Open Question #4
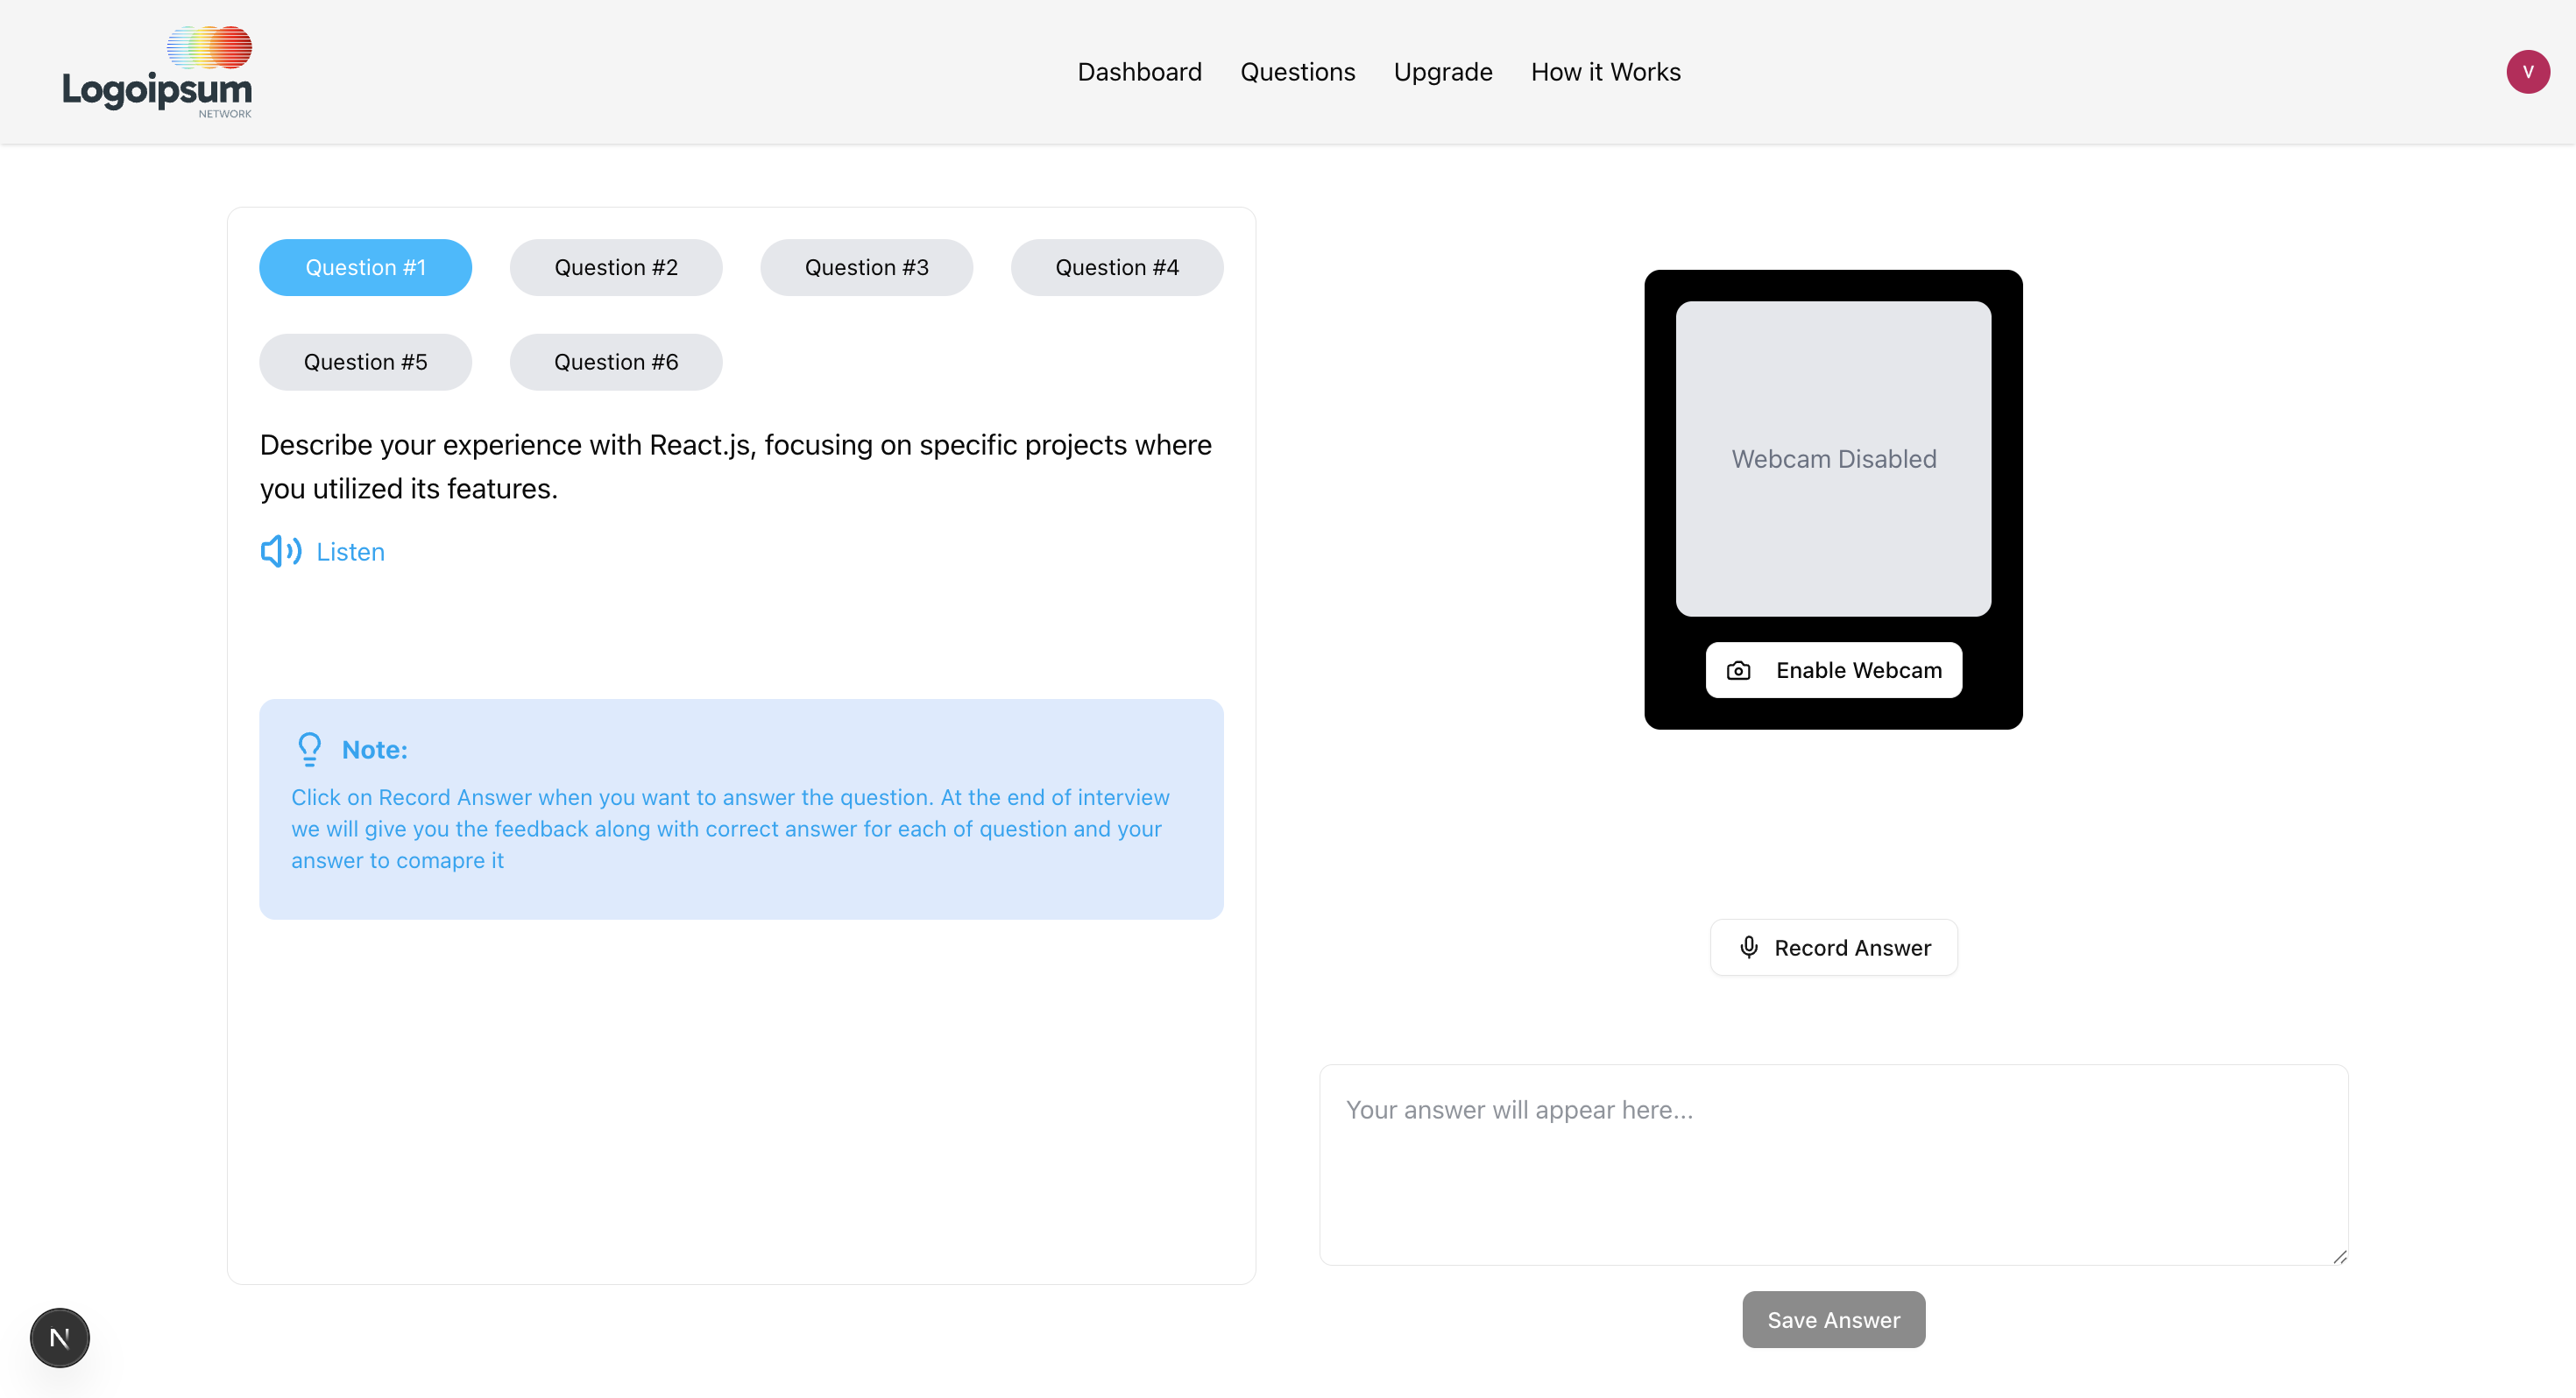 (1117, 267)
